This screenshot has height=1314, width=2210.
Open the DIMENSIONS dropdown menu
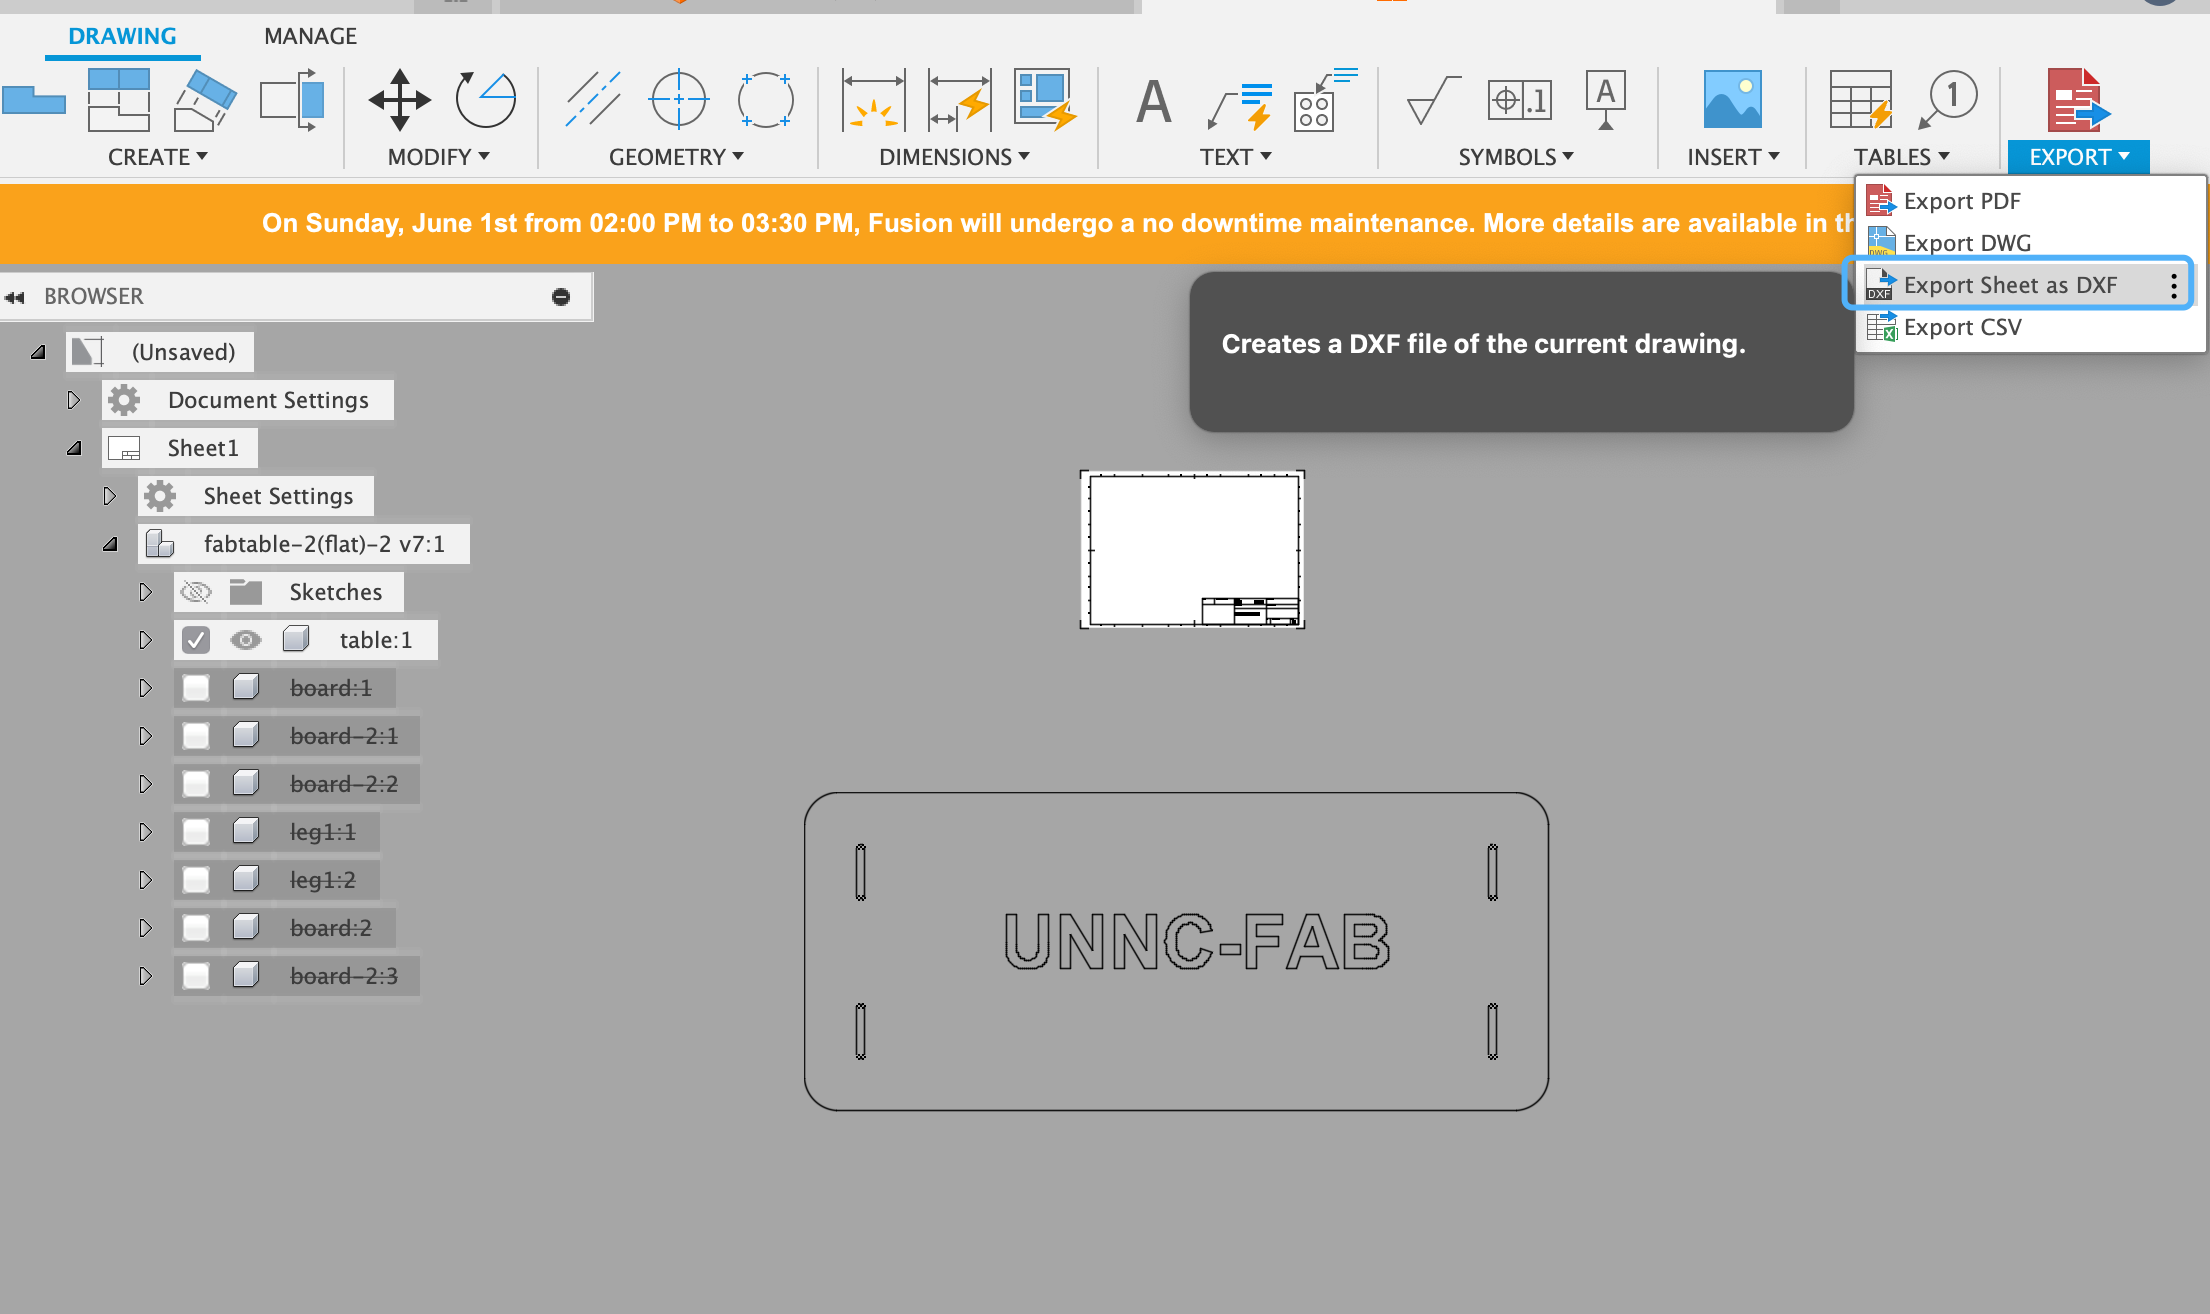click(955, 157)
